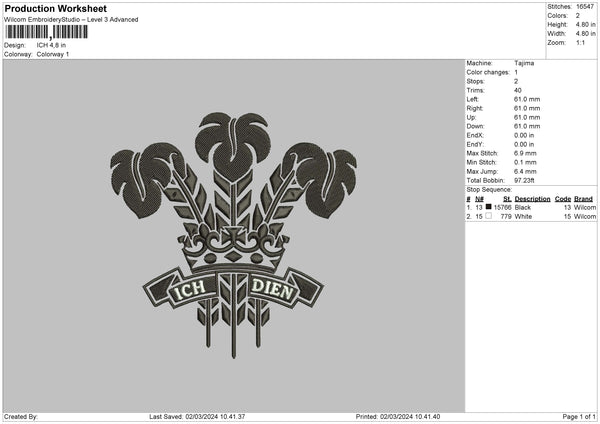Viewport: 600px width, 424px height.
Task: Click the 'Design:' label
Action: 15,45
